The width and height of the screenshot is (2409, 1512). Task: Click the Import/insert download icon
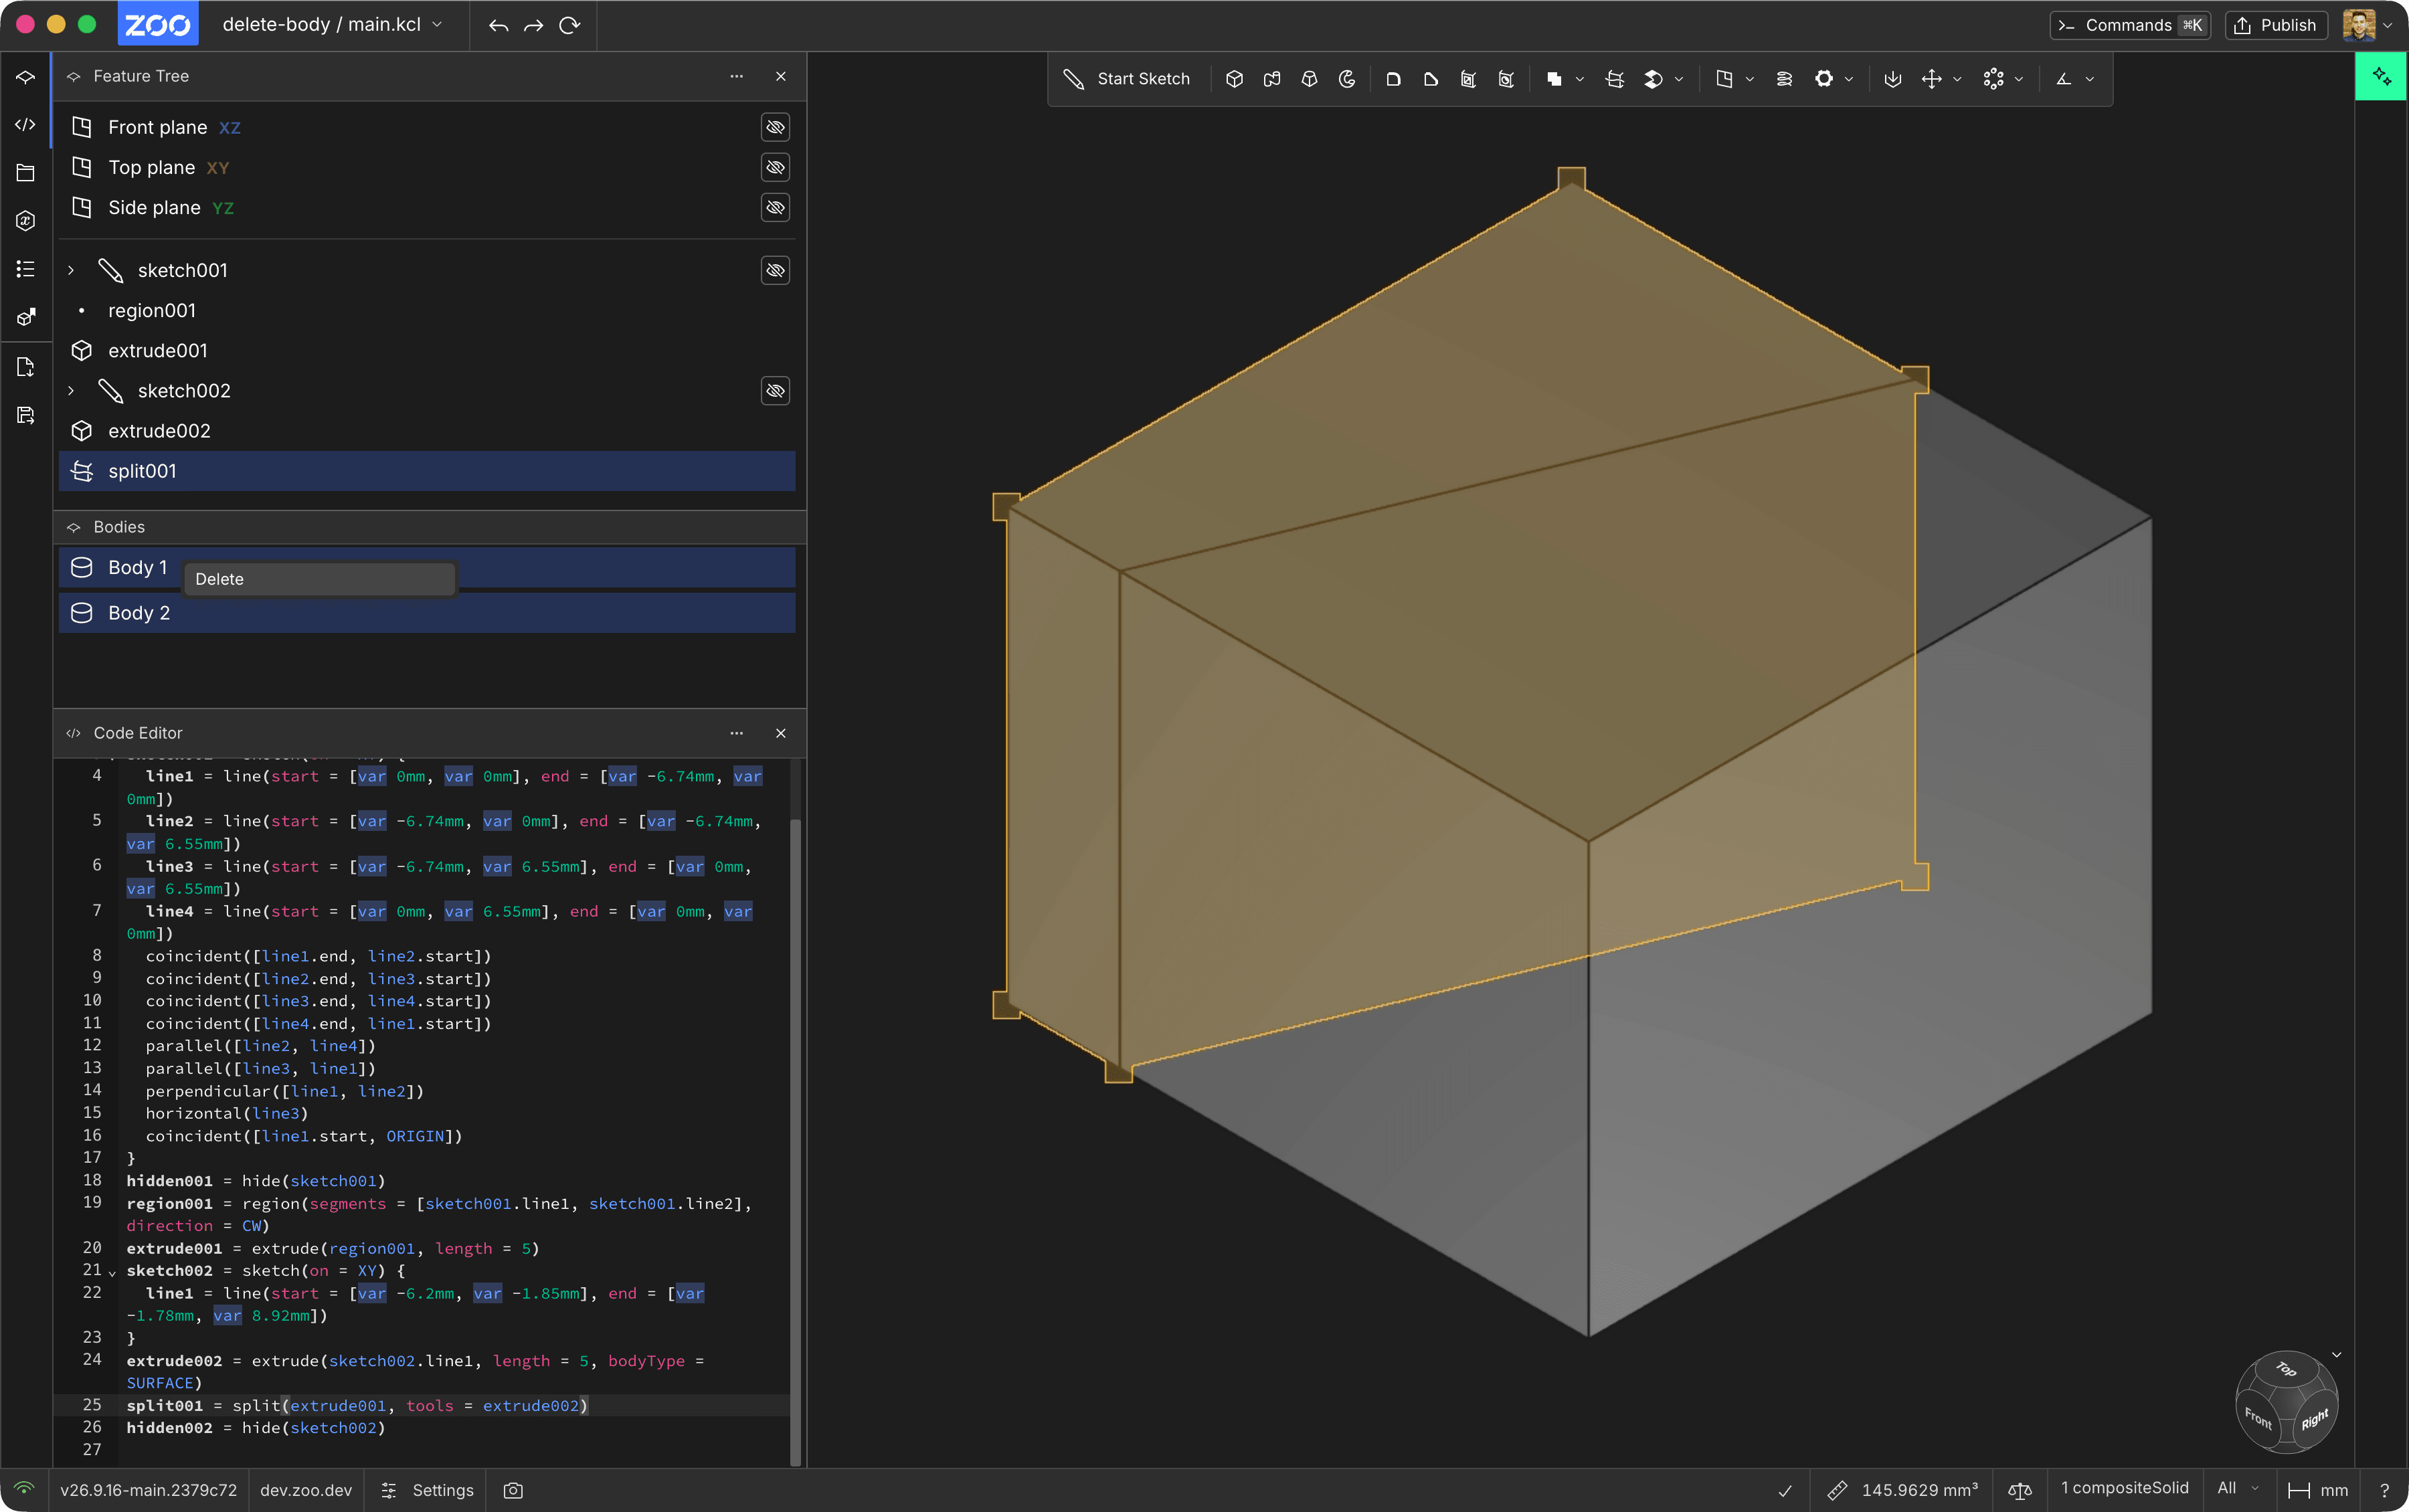[1893, 79]
